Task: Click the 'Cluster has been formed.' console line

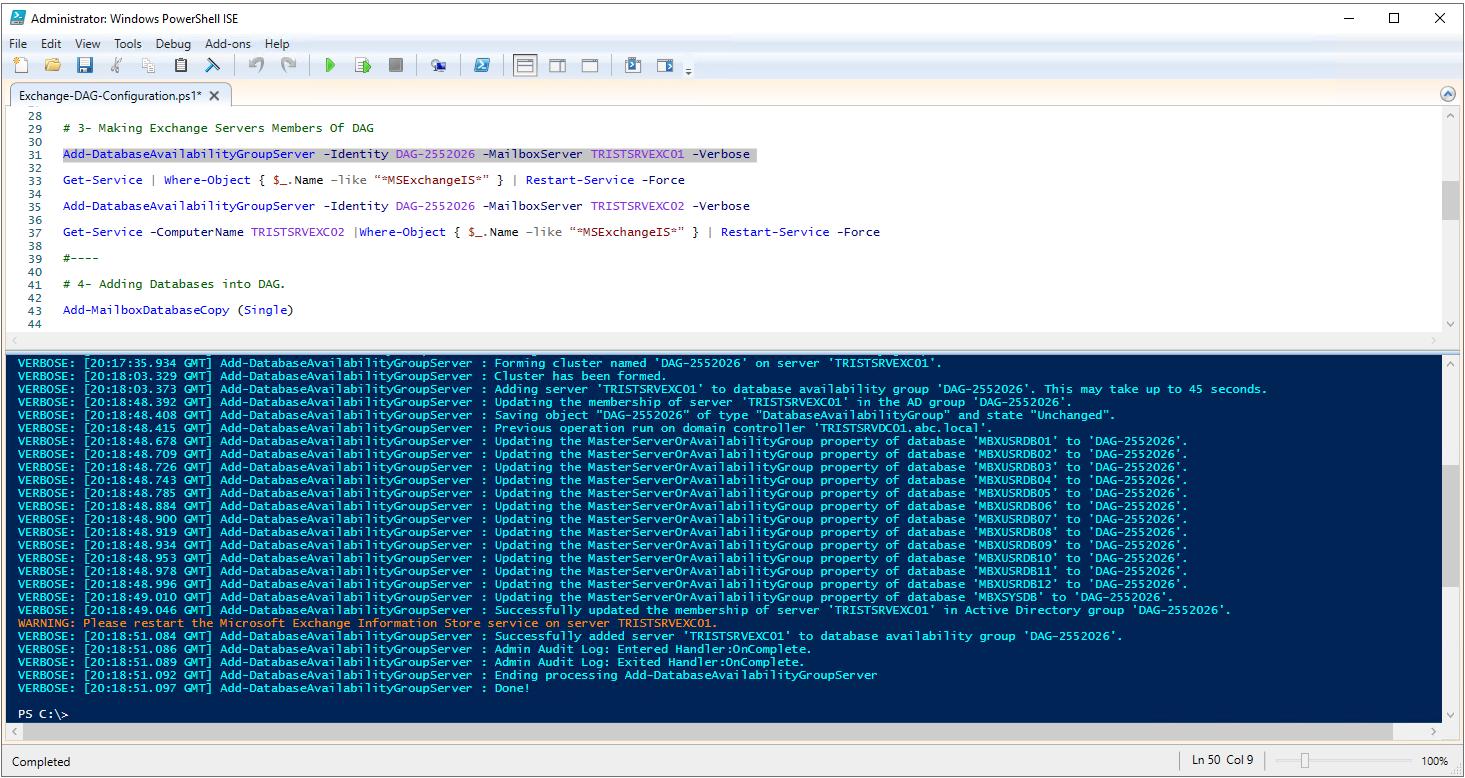Action: click(342, 376)
